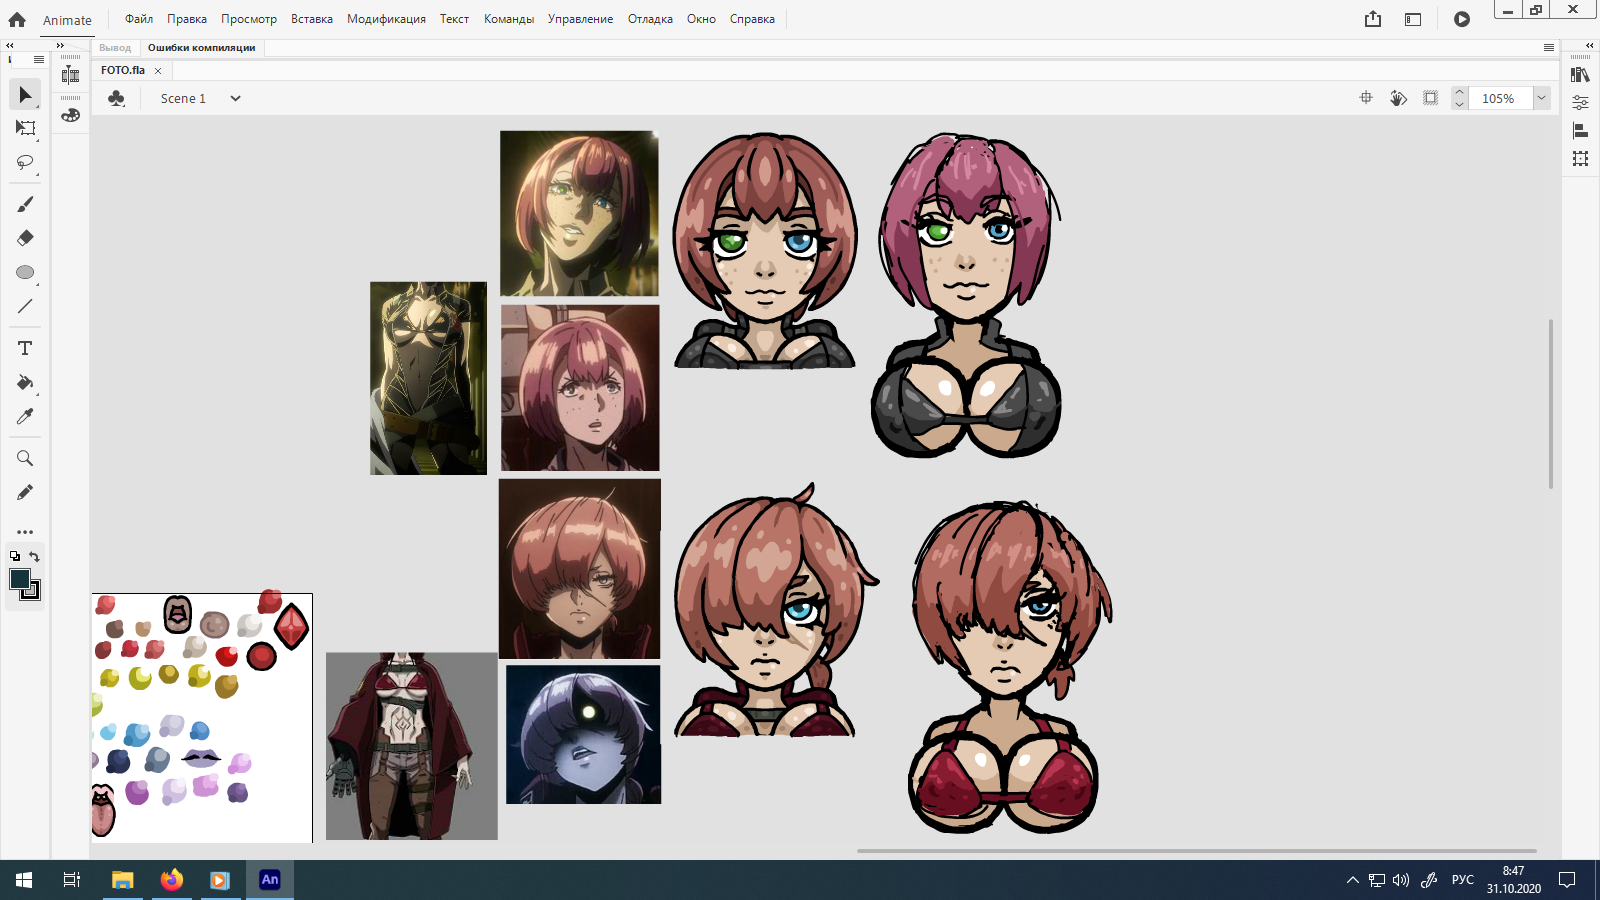Open the Color palette panel icon

point(70,115)
